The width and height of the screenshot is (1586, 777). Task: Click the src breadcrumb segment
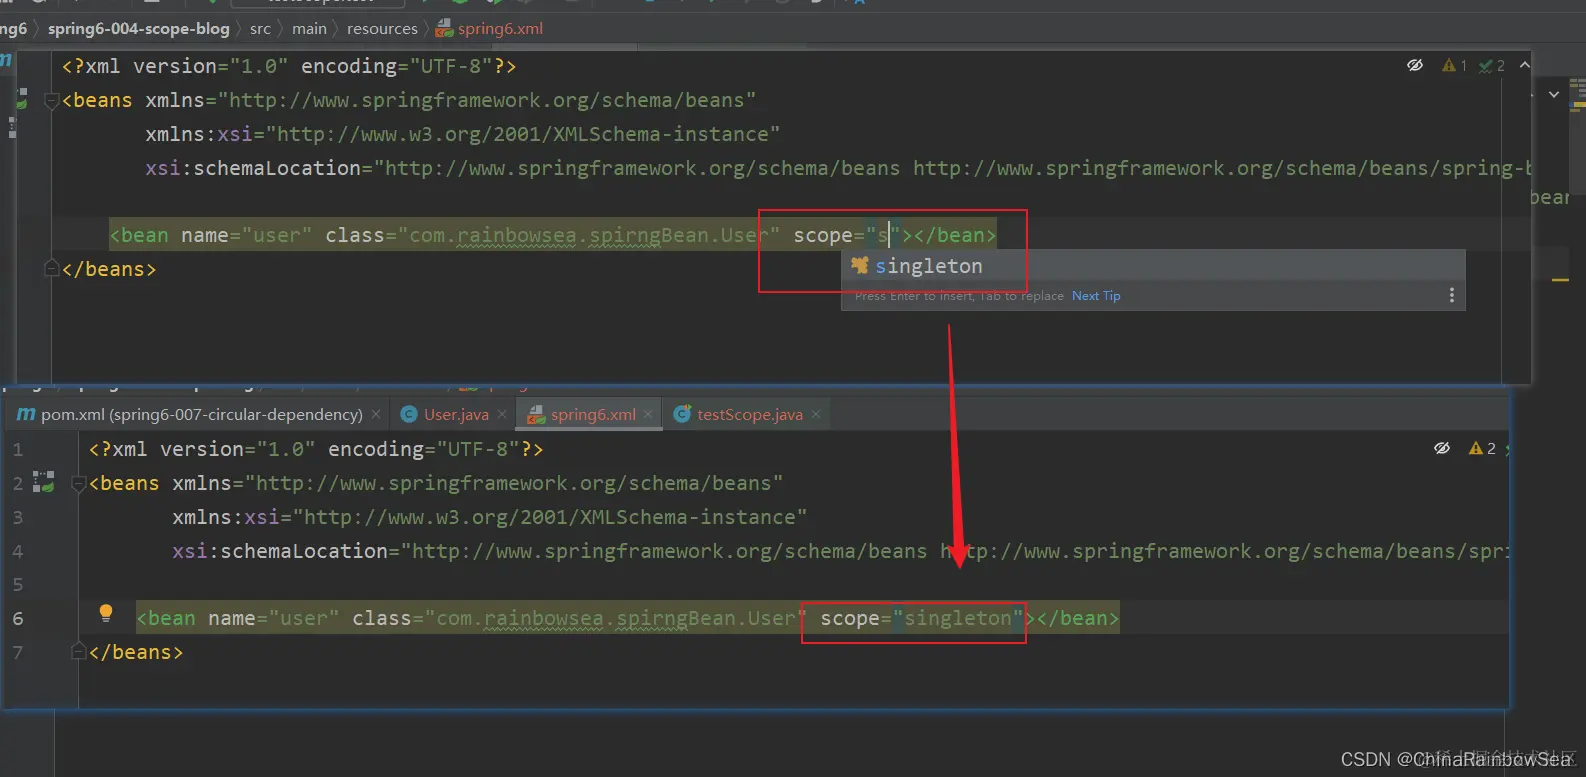(x=260, y=29)
